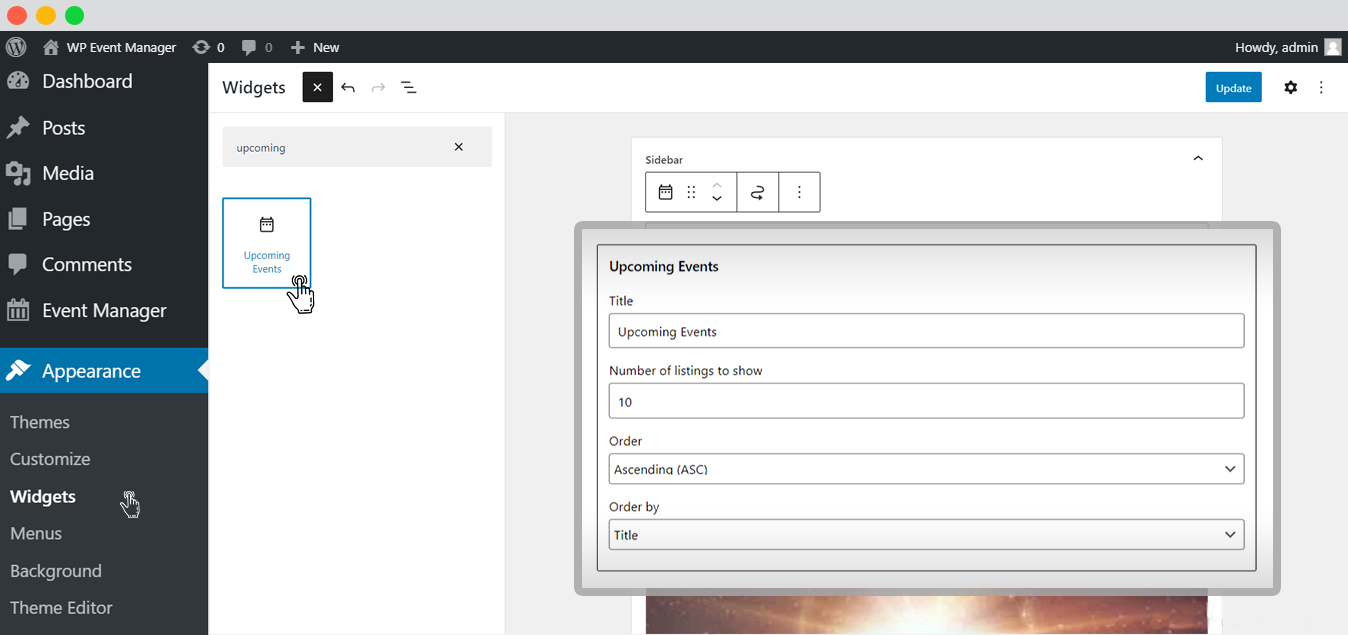Open the Event Manager menu

coord(104,310)
